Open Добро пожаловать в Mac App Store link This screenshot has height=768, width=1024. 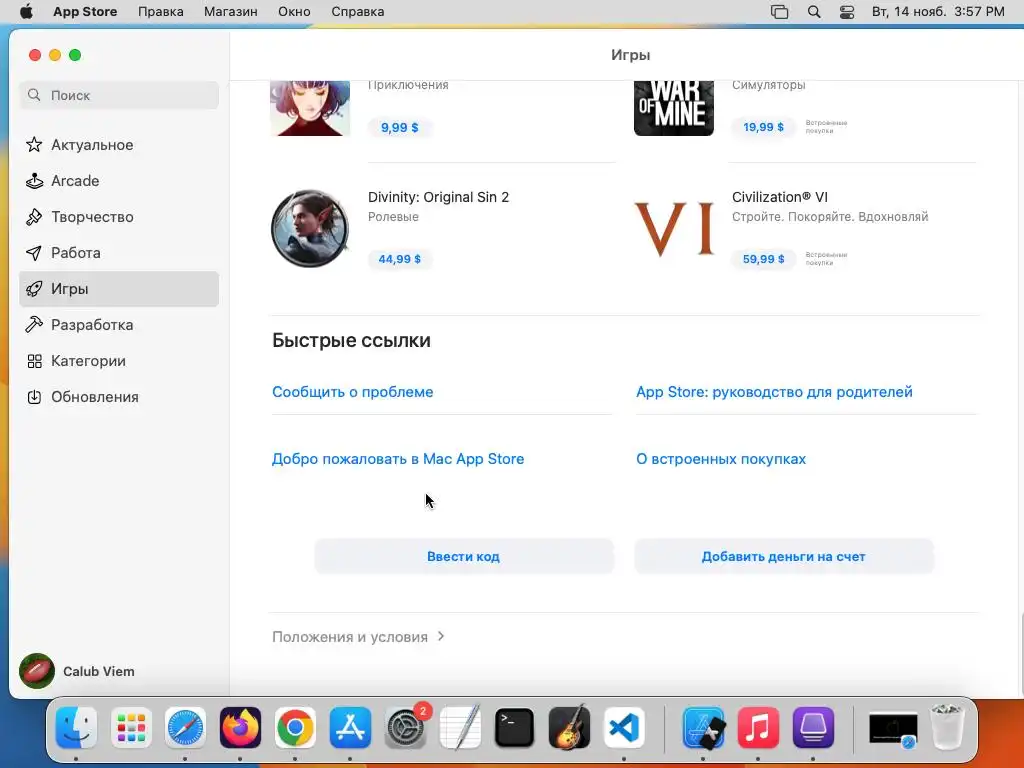coord(398,459)
